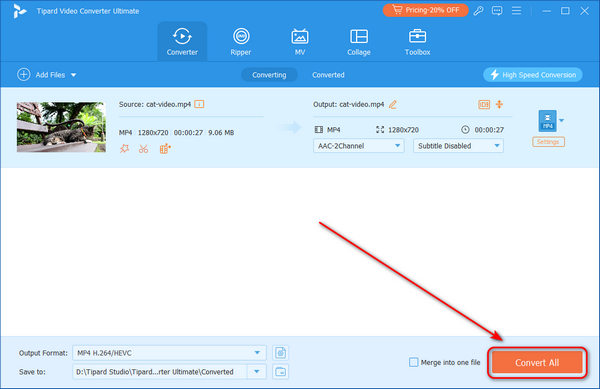Expand the format profile arrow

pyautogui.click(x=561, y=120)
